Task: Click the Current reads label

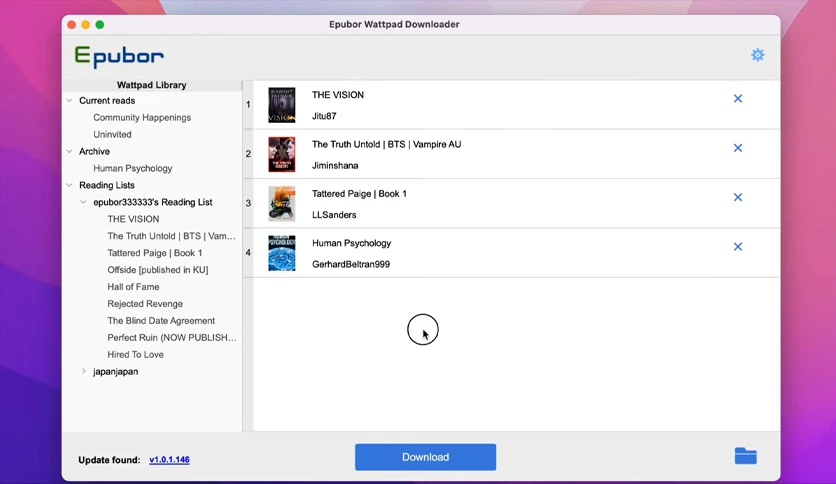Action: tap(107, 100)
